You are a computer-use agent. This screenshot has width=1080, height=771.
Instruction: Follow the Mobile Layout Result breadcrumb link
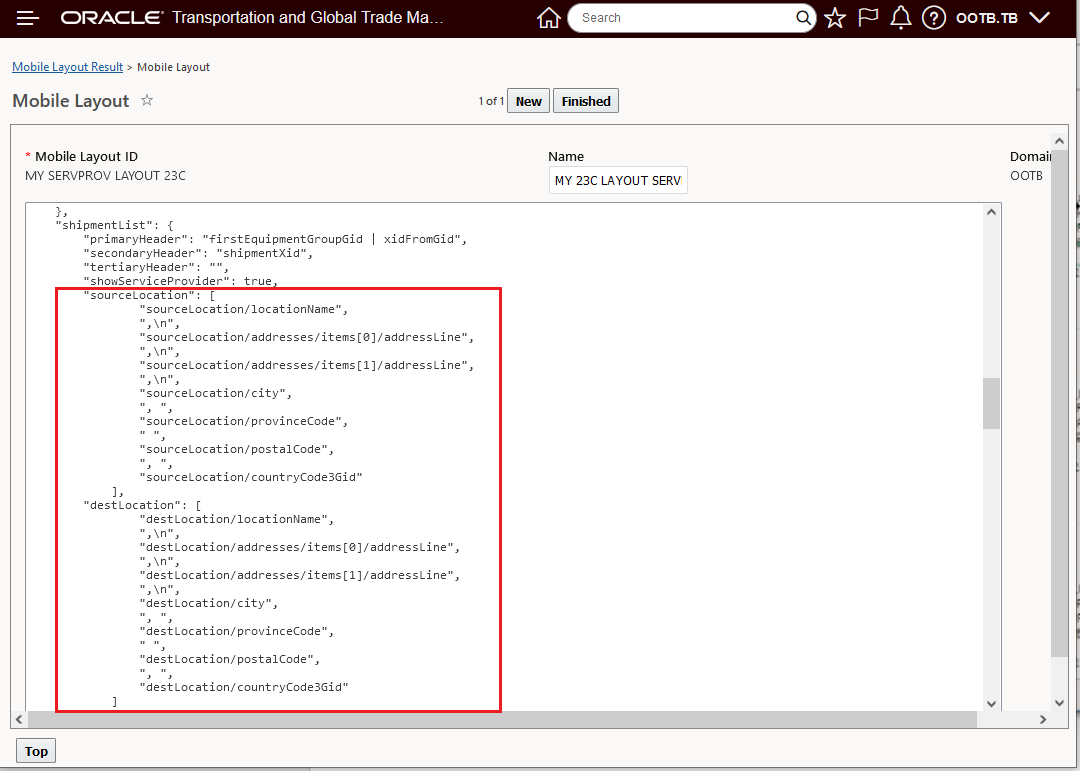click(x=68, y=67)
